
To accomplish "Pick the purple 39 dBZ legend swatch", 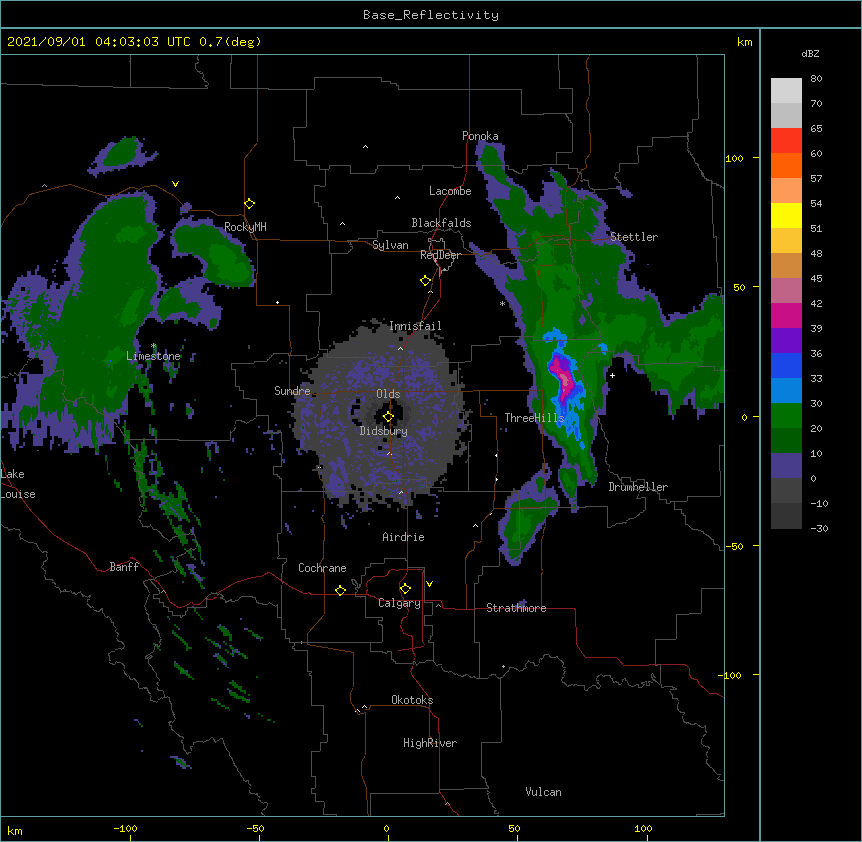I will [786, 341].
